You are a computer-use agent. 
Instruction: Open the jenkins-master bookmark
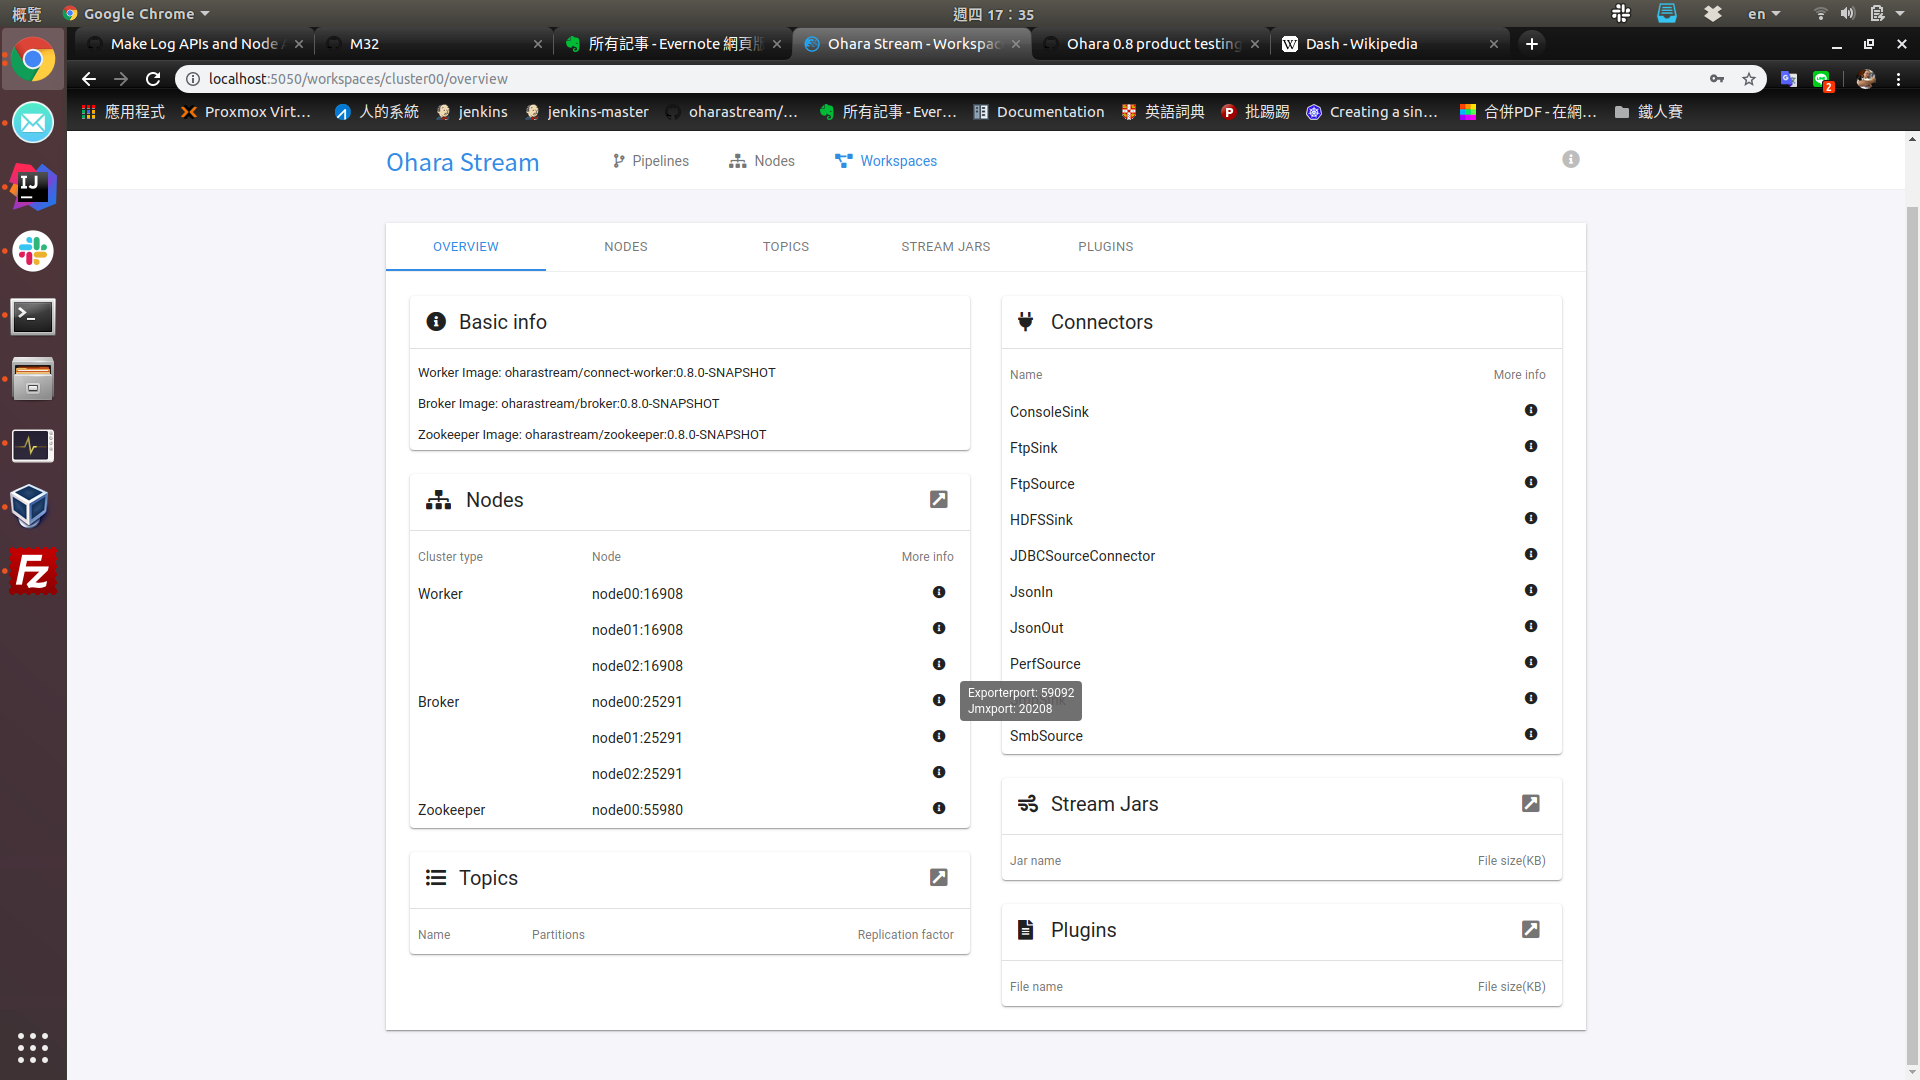pos(587,112)
